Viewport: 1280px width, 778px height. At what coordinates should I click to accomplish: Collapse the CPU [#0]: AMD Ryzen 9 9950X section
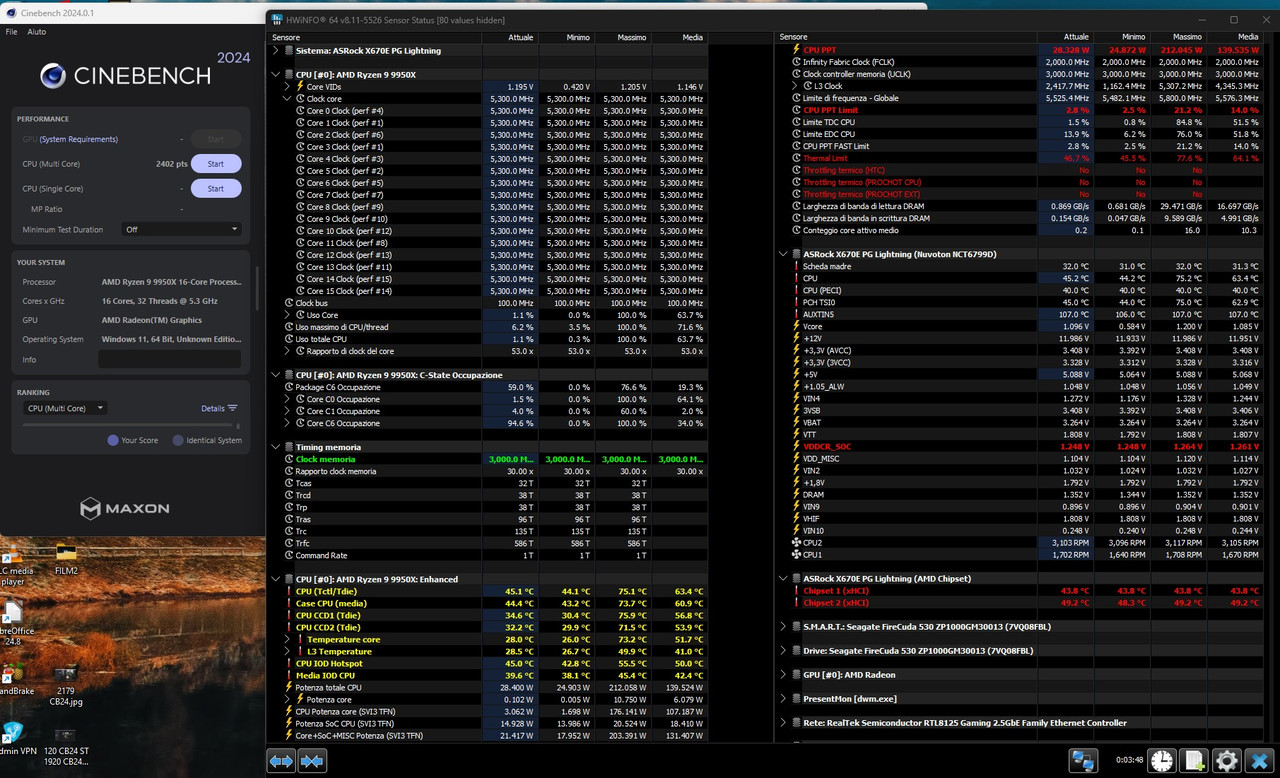point(276,75)
